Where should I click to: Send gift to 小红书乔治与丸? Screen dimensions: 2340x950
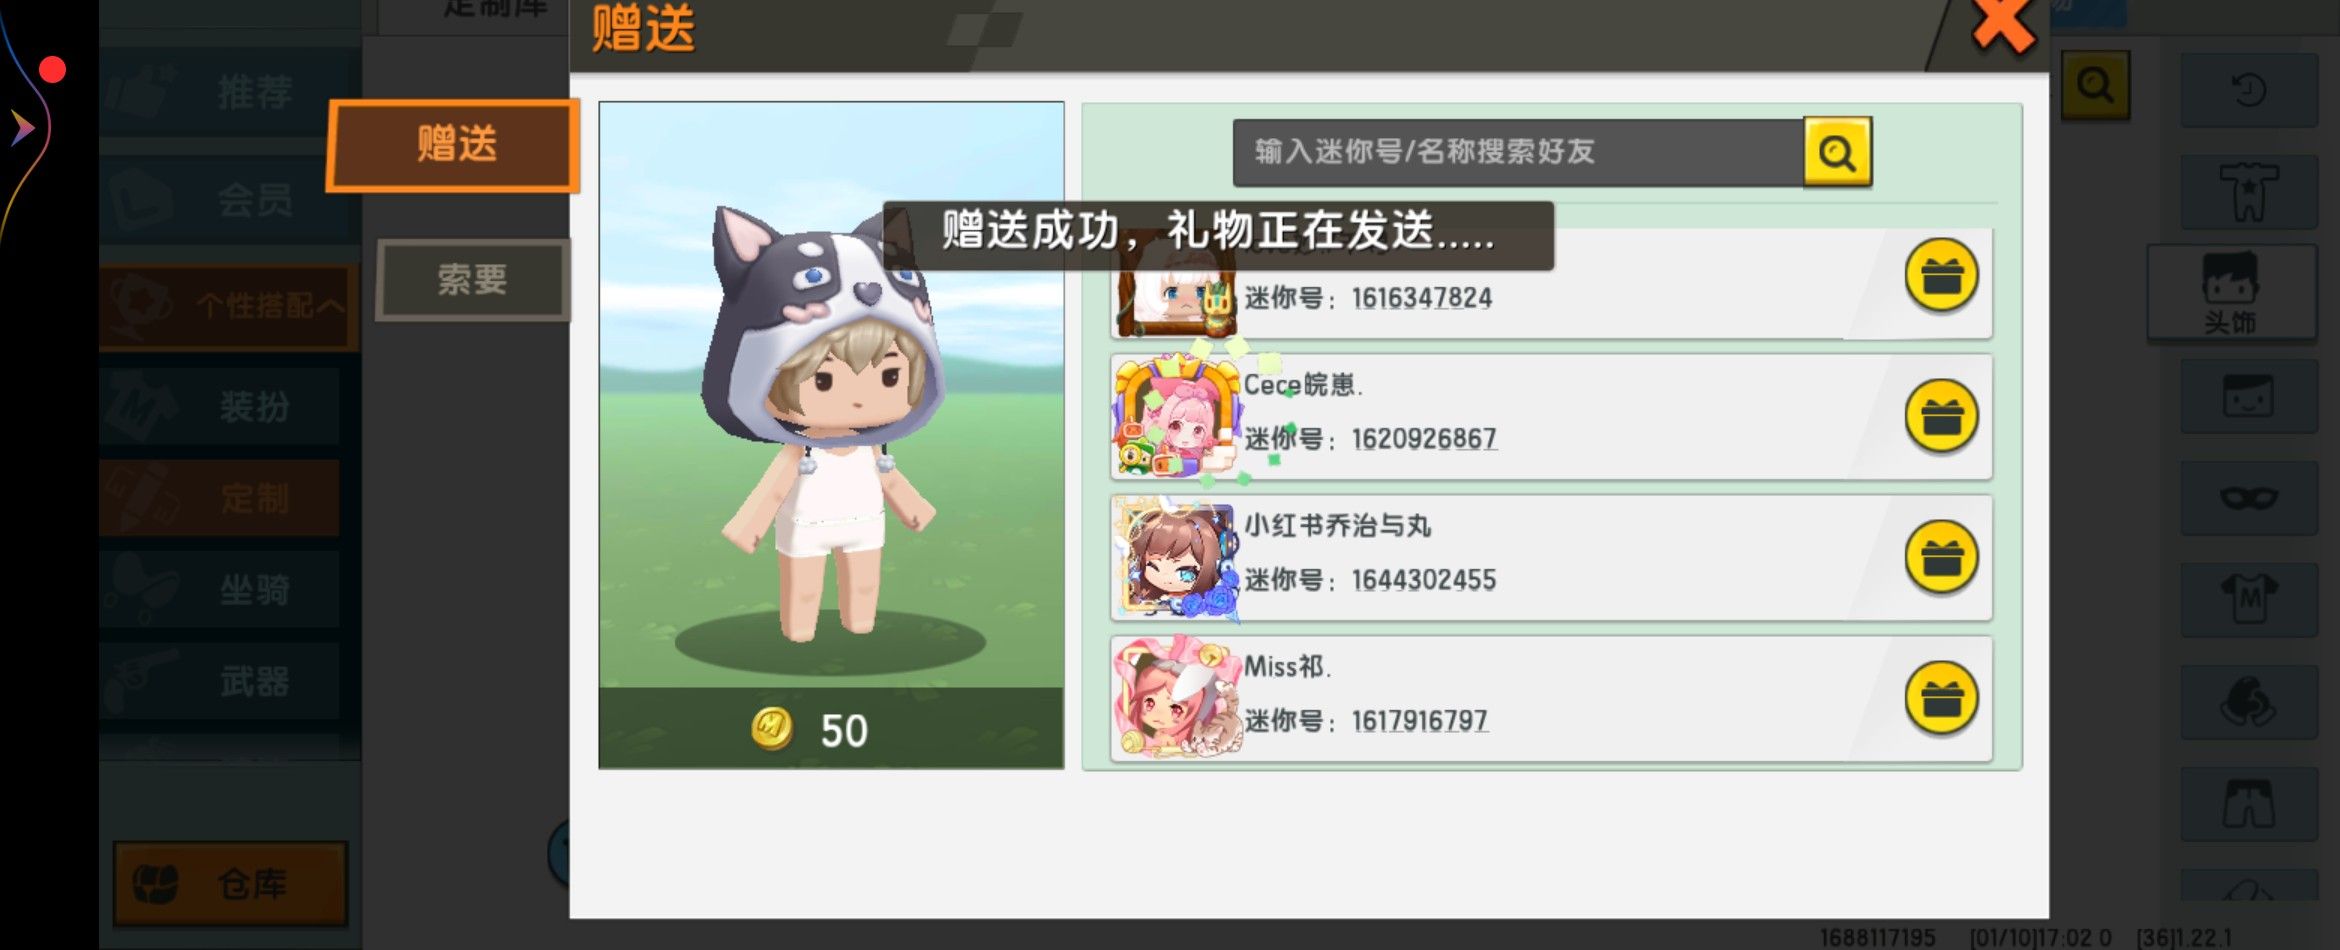click(1941, 557)
